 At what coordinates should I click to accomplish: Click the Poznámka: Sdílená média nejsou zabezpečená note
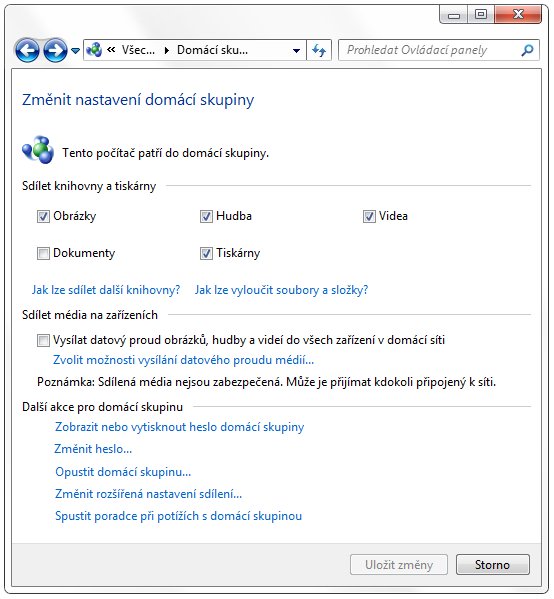266,382
